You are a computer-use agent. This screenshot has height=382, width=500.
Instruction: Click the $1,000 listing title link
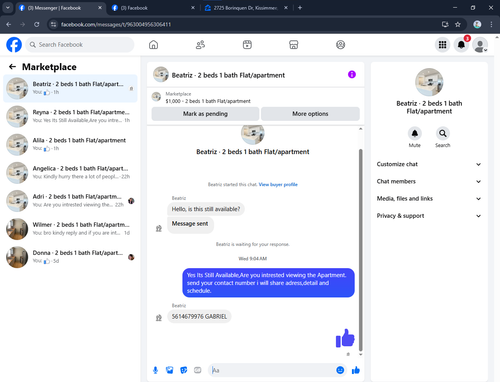click(208, 101)
